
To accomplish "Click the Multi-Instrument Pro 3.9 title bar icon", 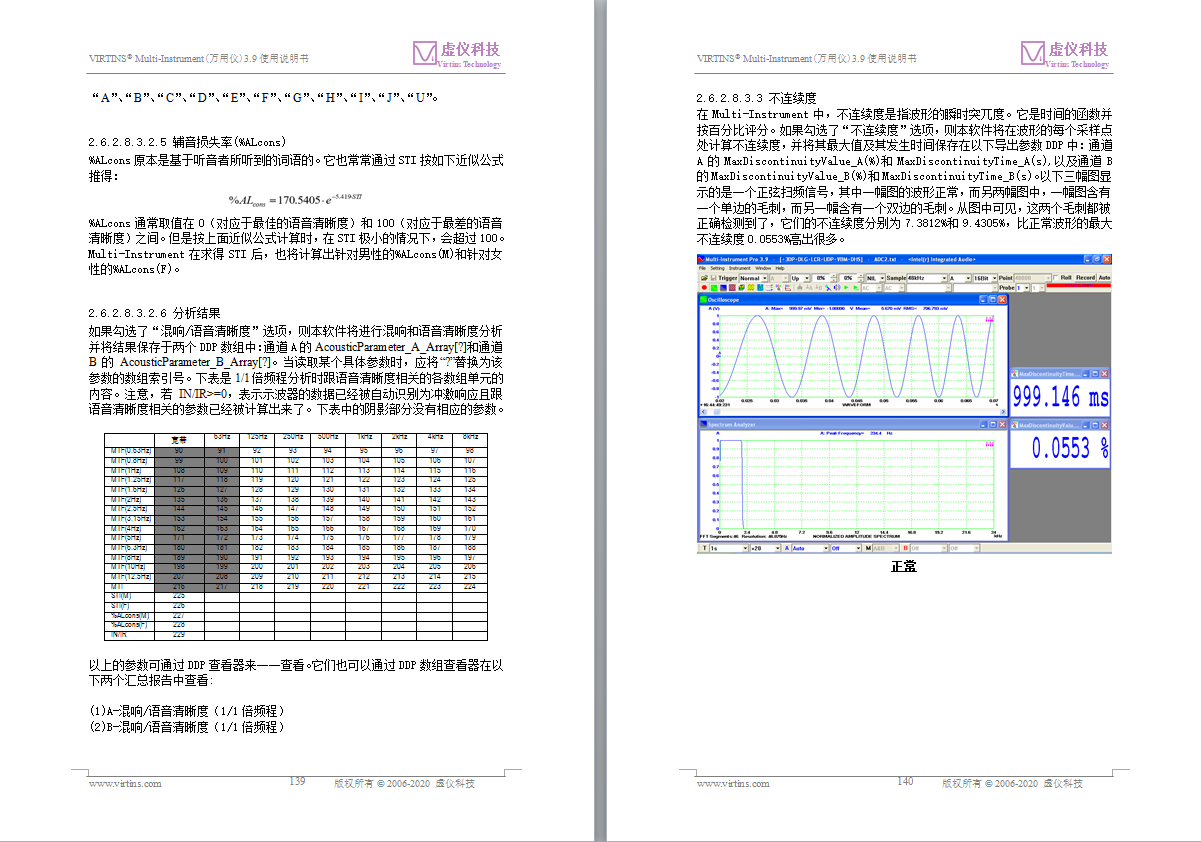I will pos(700,259).
